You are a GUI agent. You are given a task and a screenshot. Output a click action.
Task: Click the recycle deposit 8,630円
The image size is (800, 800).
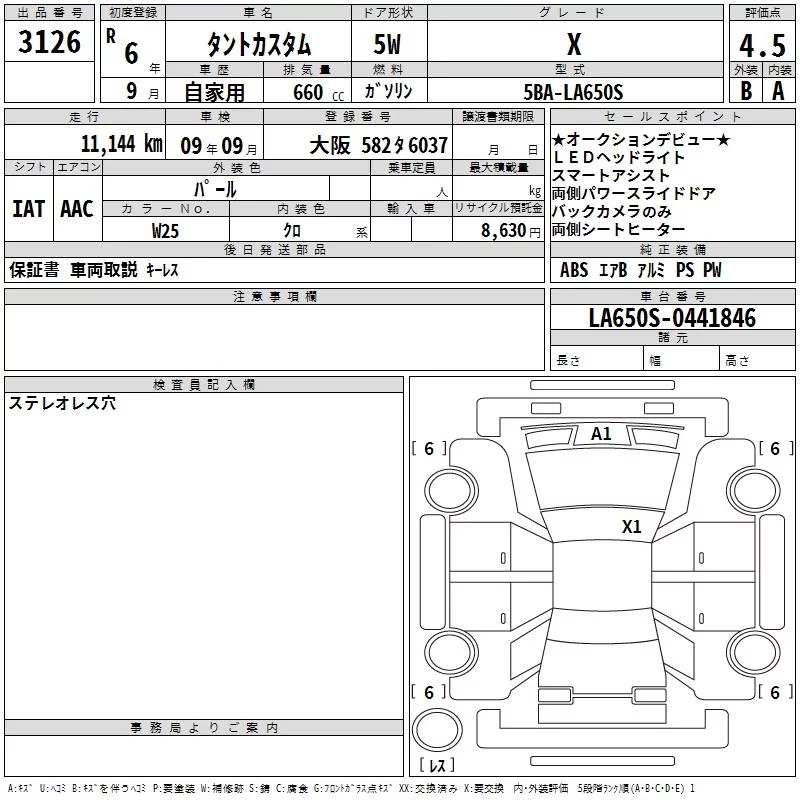511,231
